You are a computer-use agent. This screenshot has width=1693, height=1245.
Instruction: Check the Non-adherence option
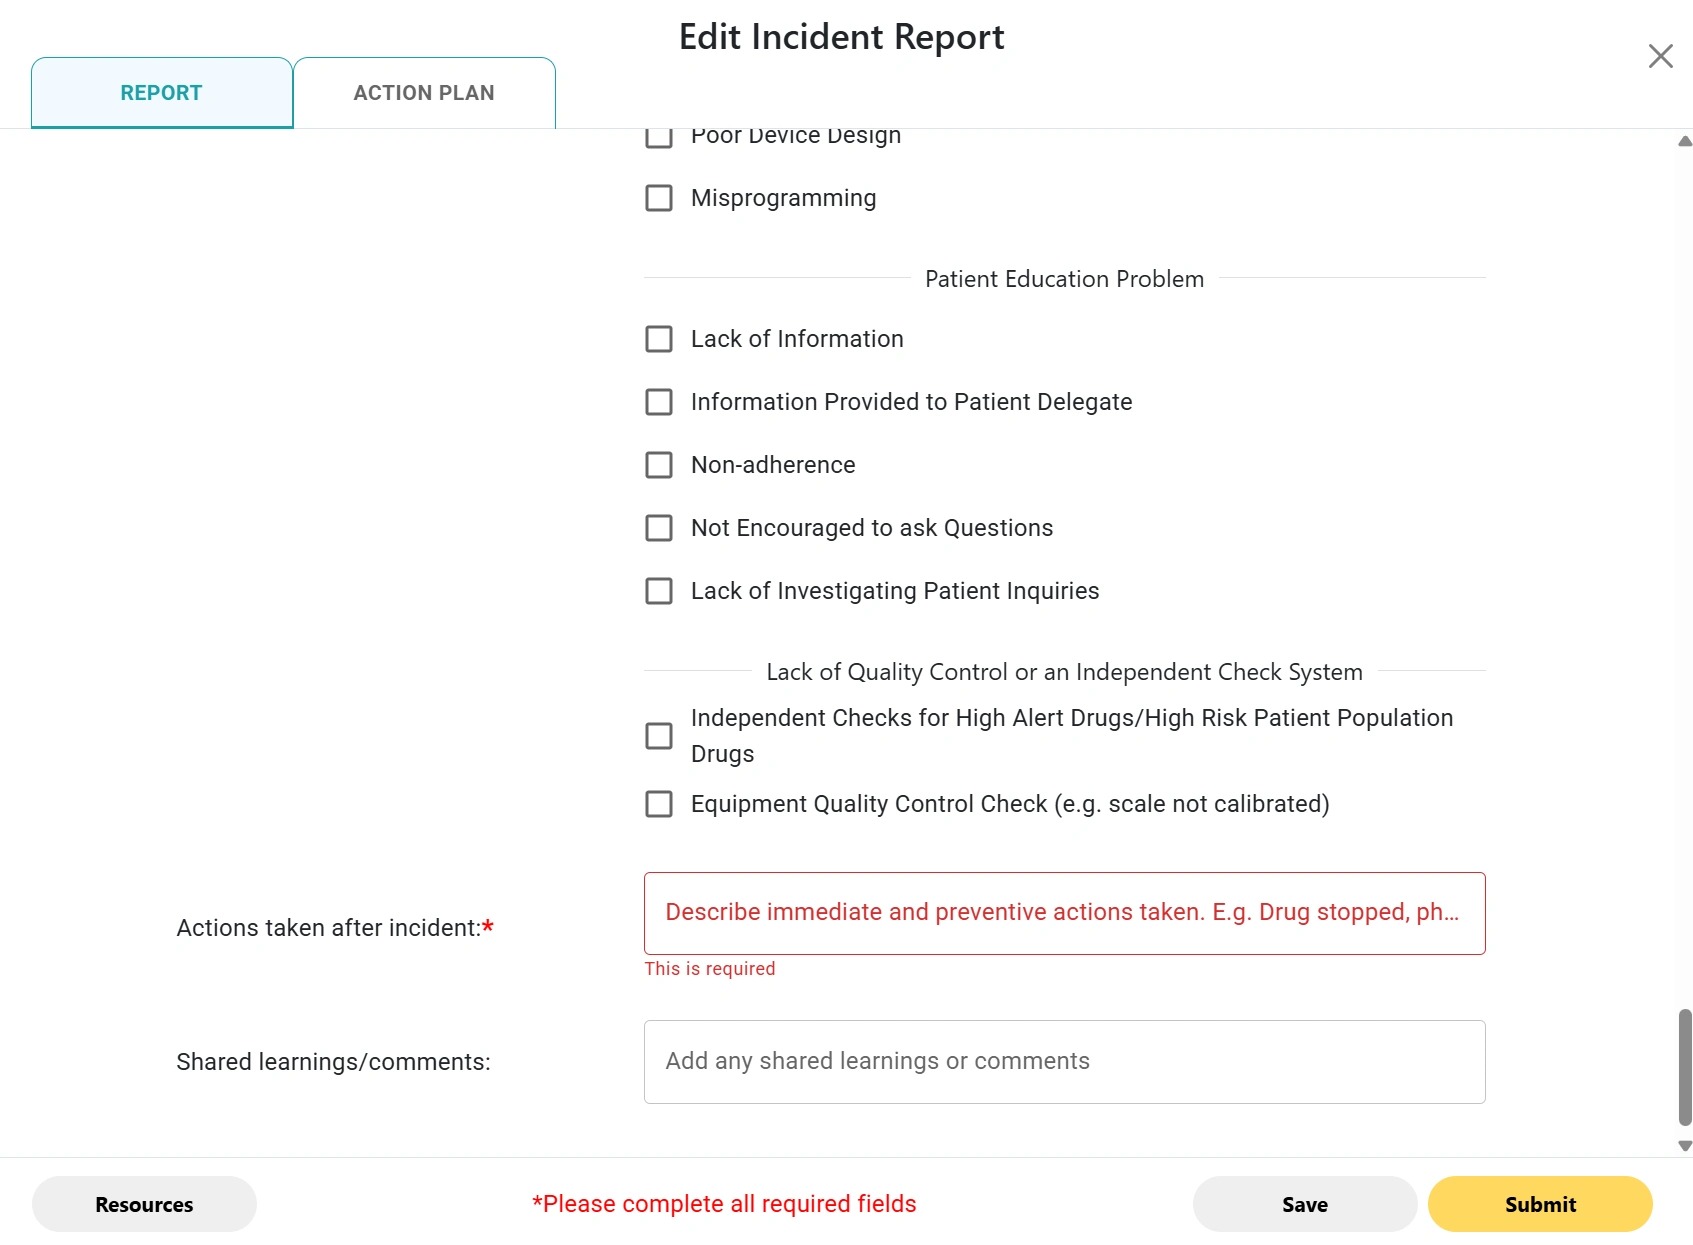[x=659, y=465]
